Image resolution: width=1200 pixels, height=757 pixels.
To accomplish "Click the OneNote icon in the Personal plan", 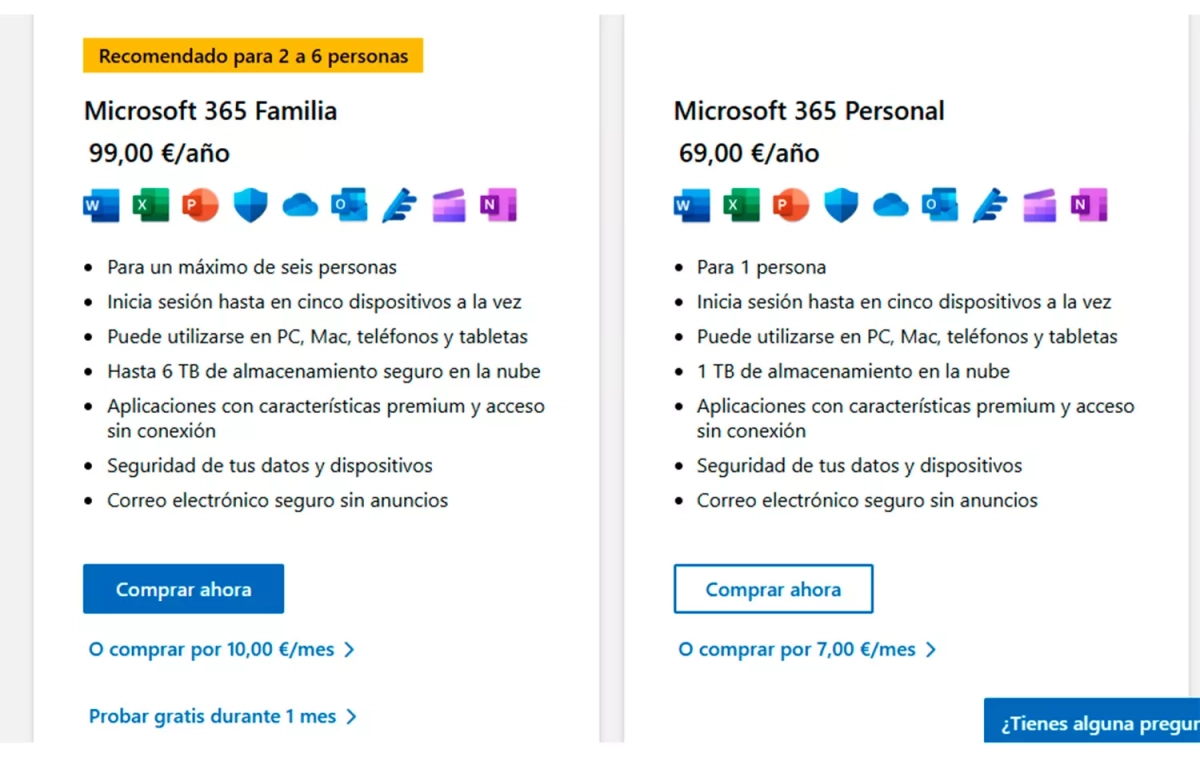I will pyautogui.click(x=1088, y=206).
